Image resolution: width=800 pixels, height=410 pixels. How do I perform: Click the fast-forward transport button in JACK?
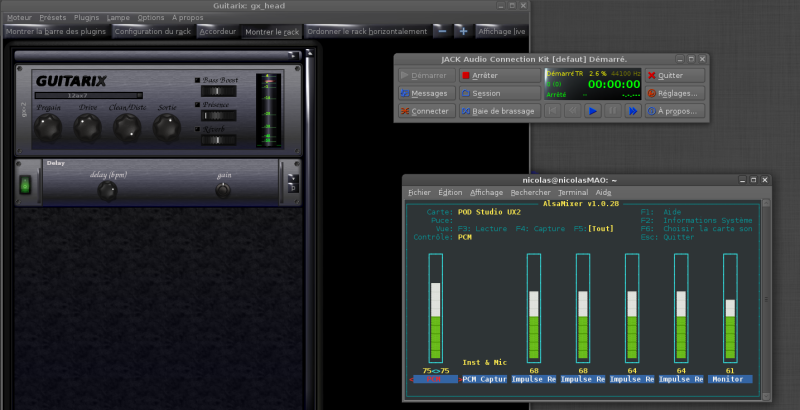(x=632, y=111)
